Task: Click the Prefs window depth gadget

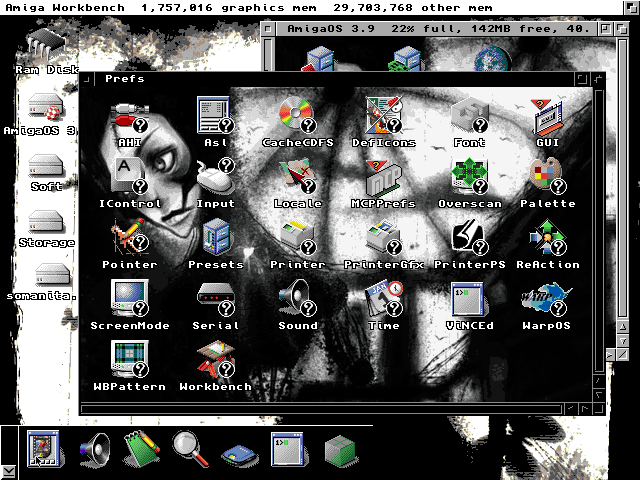Action: click(x=598, y=79)
